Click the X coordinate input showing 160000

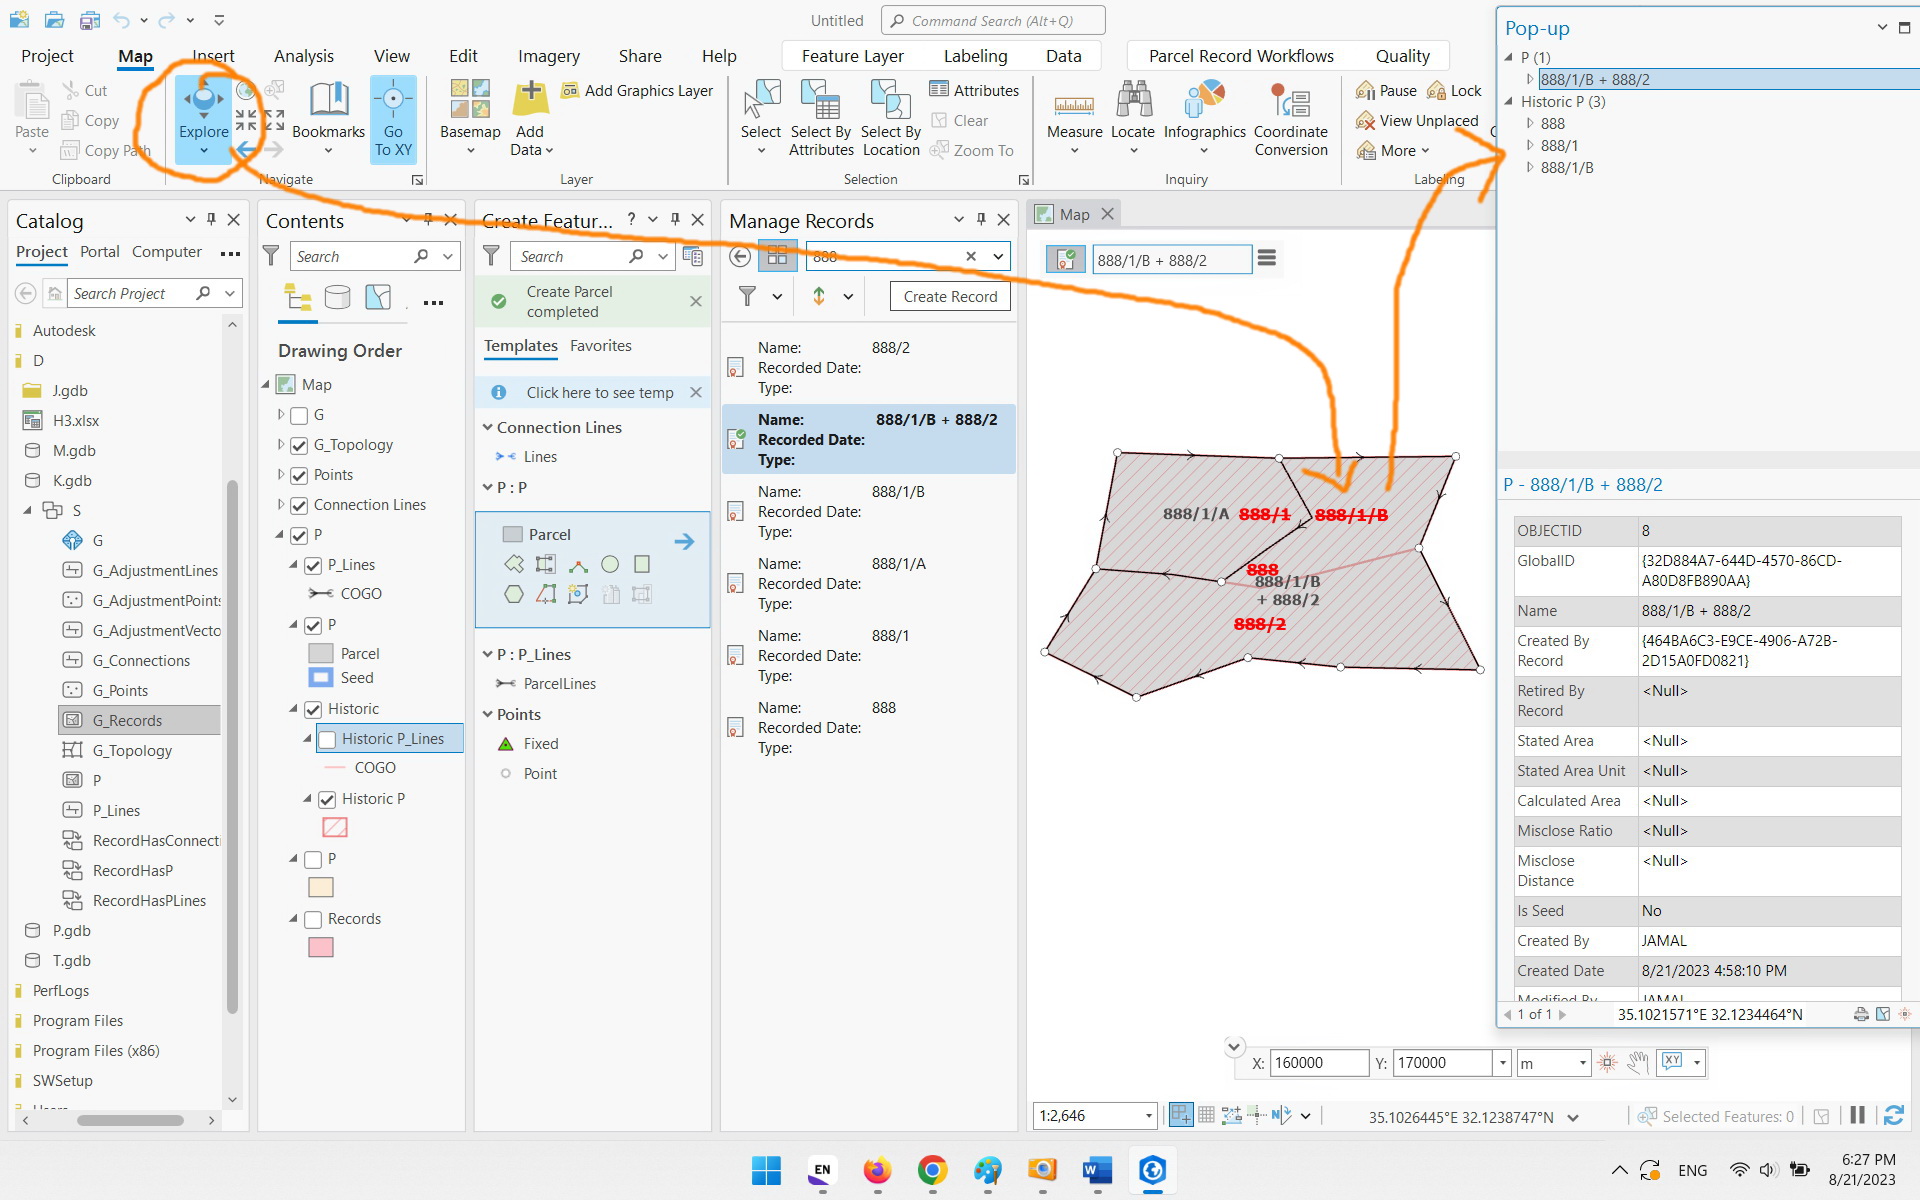(x=1318, y=1062)
